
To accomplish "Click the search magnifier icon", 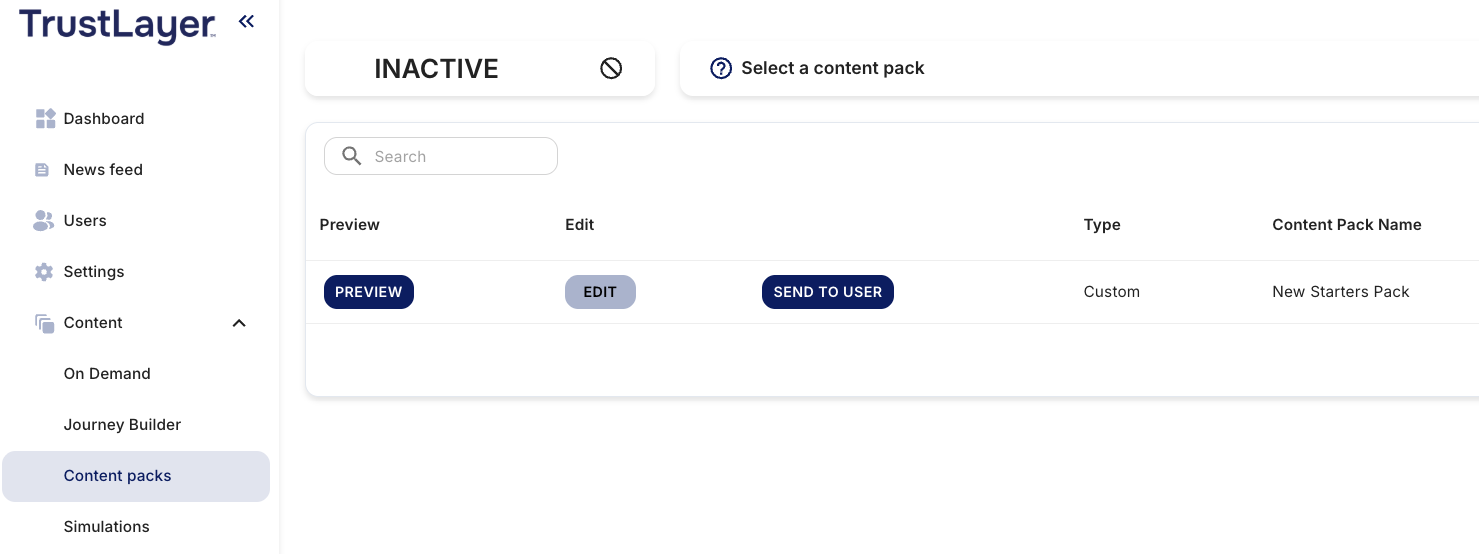I will (351, 156).
